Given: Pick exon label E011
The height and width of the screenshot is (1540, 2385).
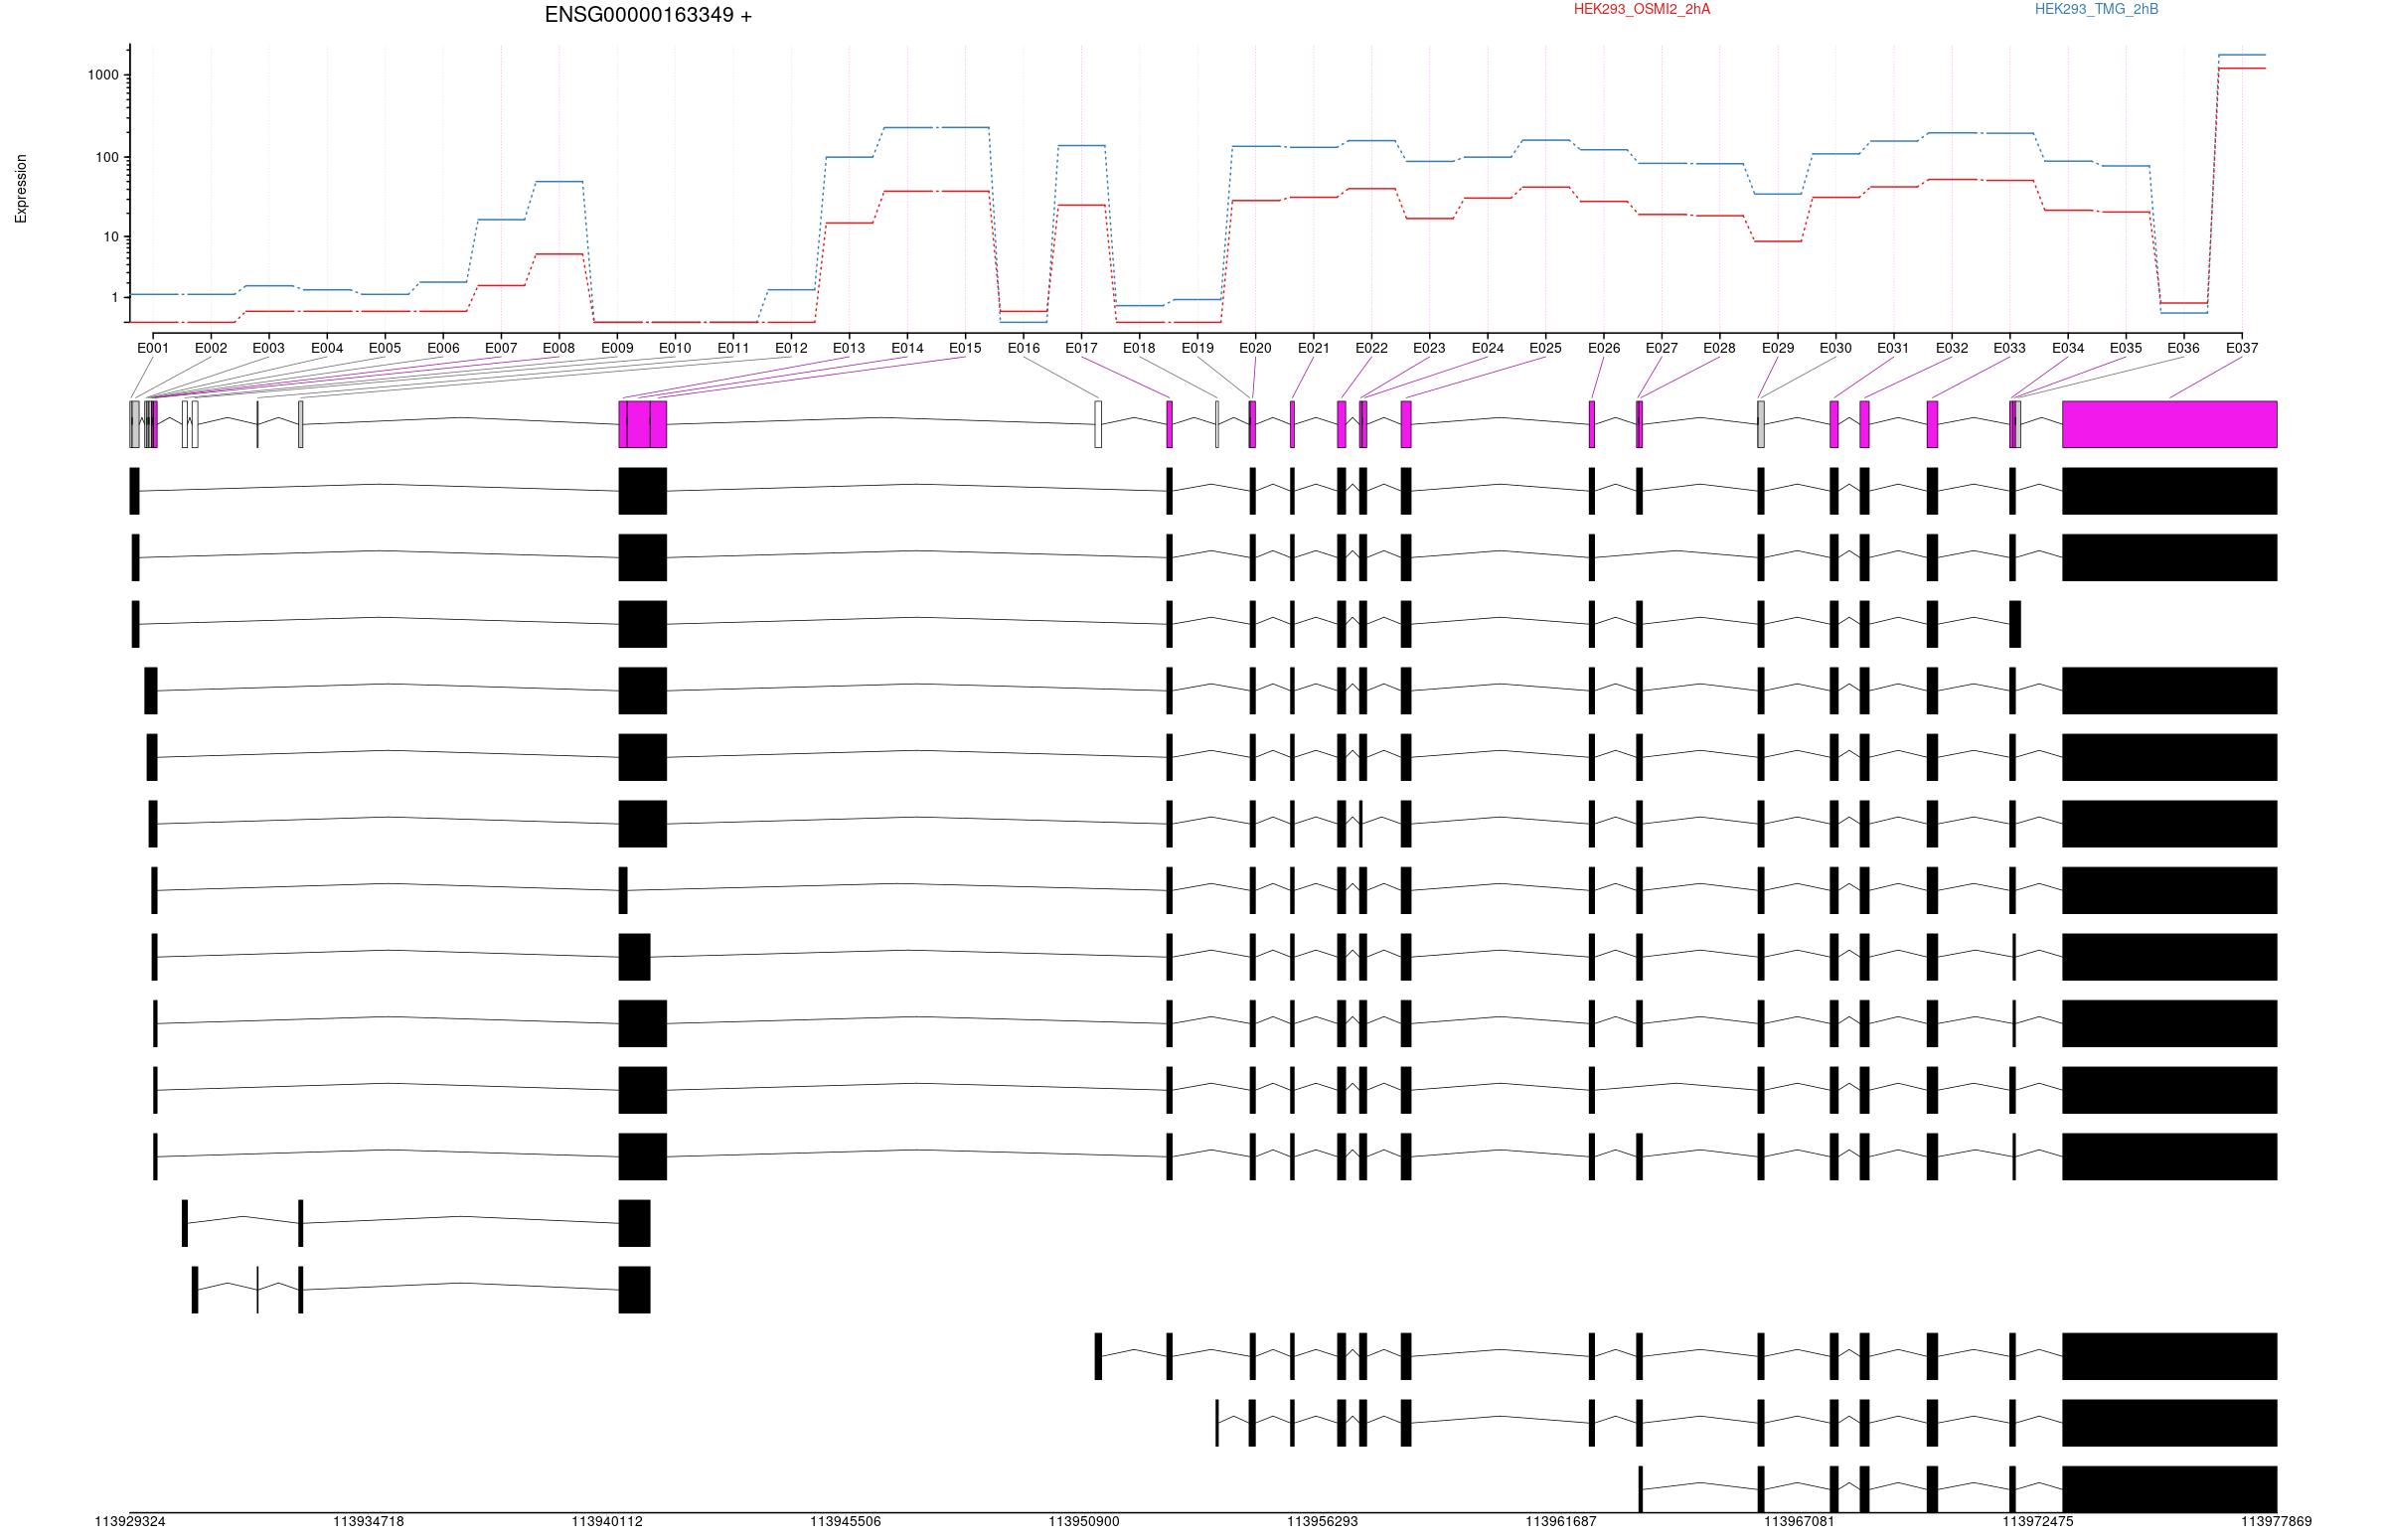Looking at the screenshot, I should tap(733, 348).
